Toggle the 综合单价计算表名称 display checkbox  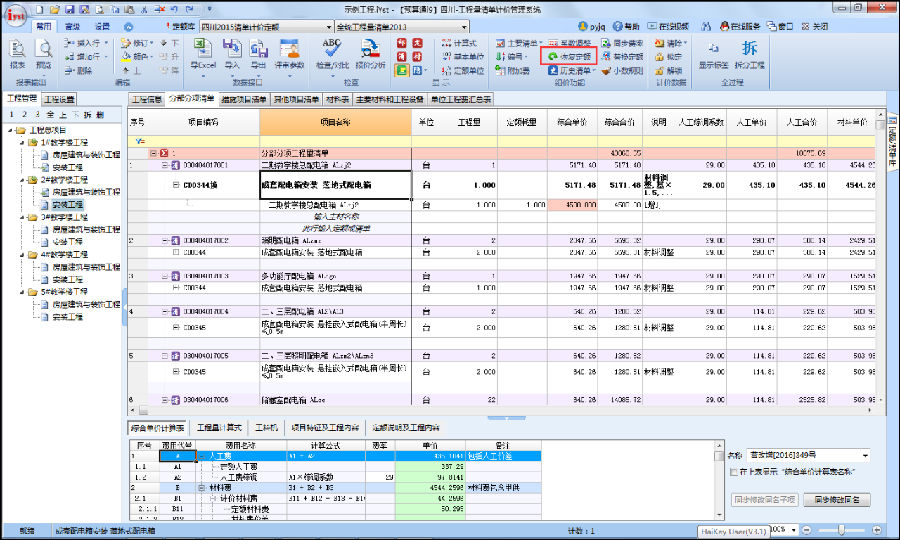click(736, 471)
